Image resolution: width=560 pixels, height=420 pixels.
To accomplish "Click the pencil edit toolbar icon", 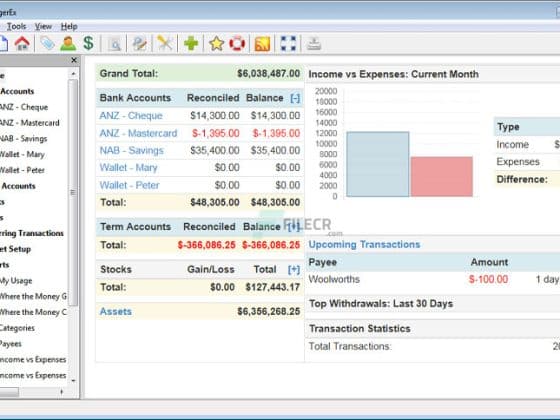I will [140, 44].
